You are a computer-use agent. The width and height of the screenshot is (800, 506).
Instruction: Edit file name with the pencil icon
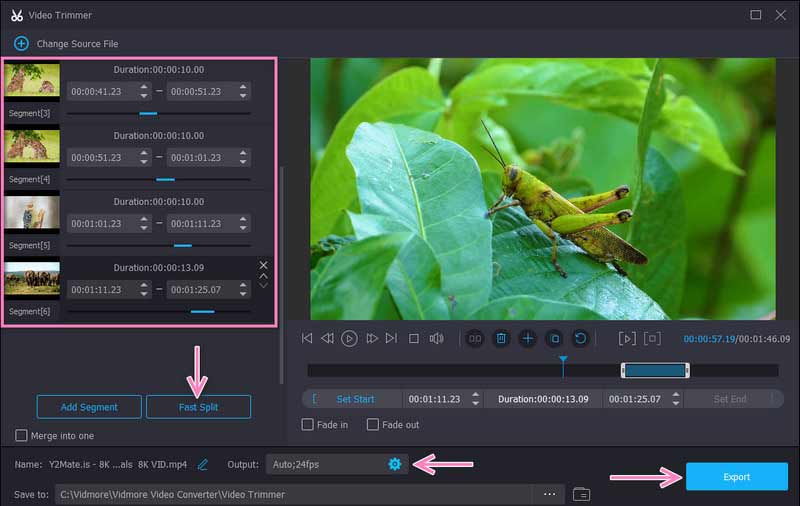pos(203,464)
